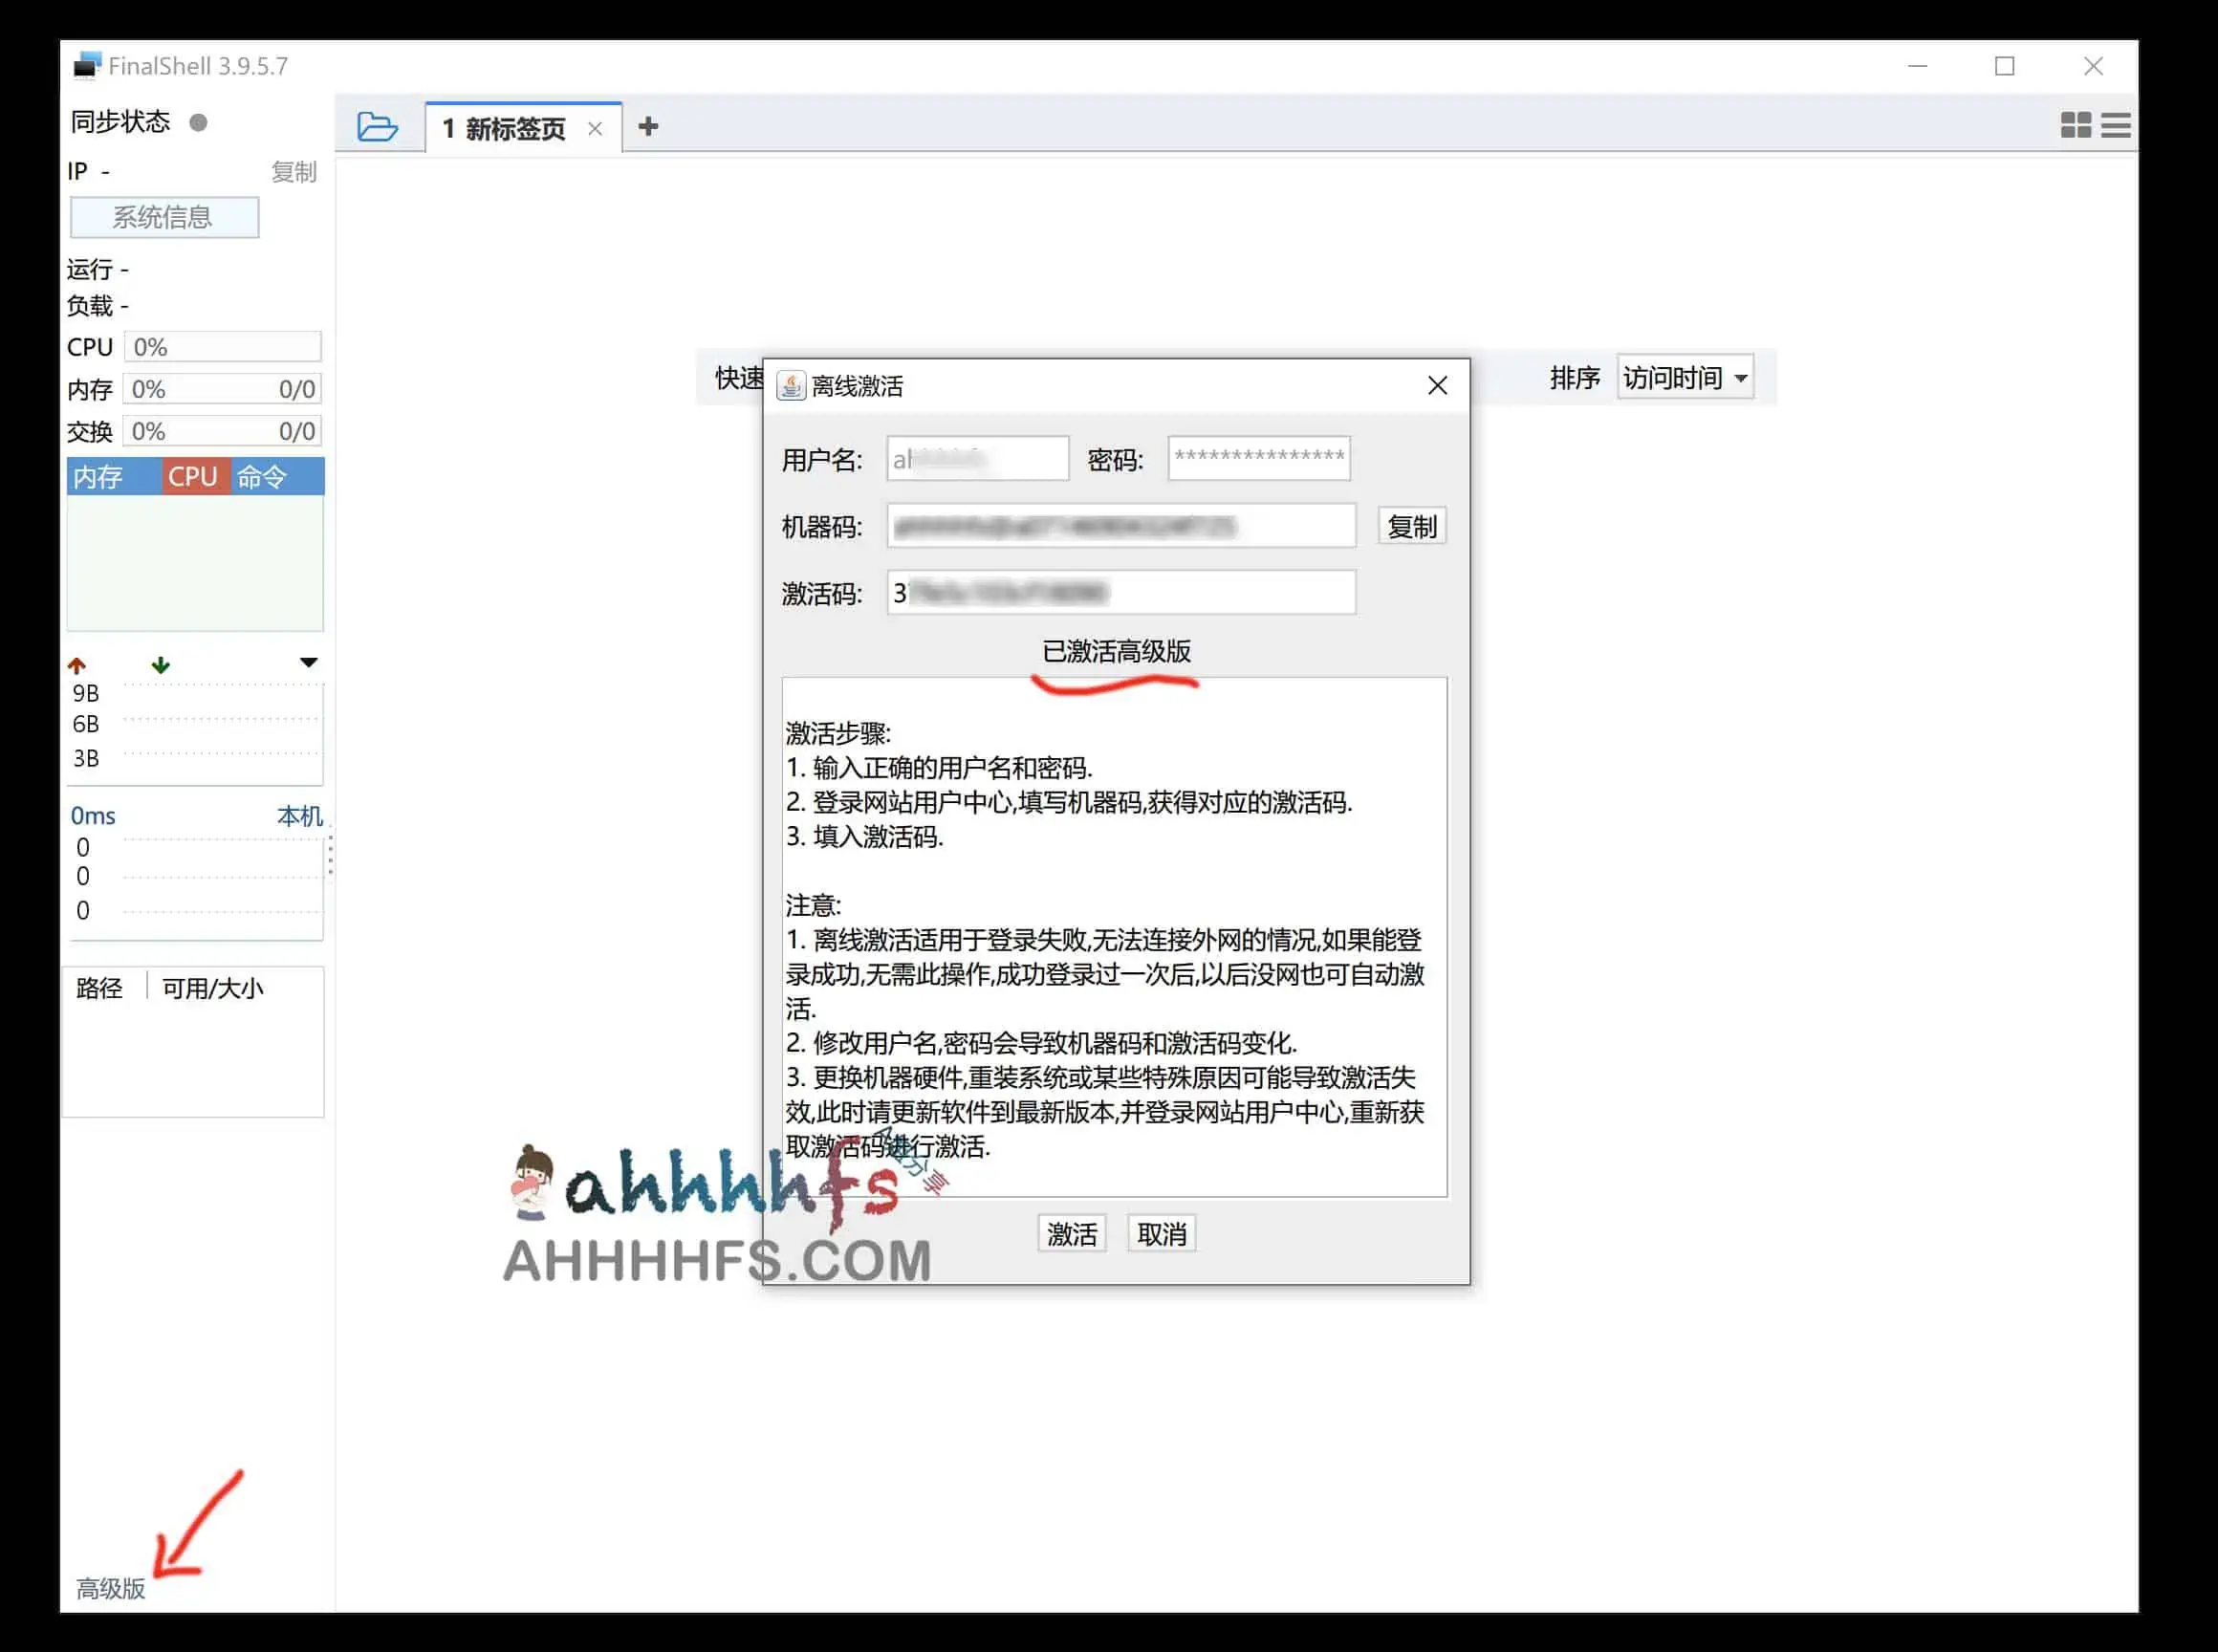Viewport: 2218px width, 1652px height.
Task: Click the + icon to open new tab
Action: tap(649, 127)
